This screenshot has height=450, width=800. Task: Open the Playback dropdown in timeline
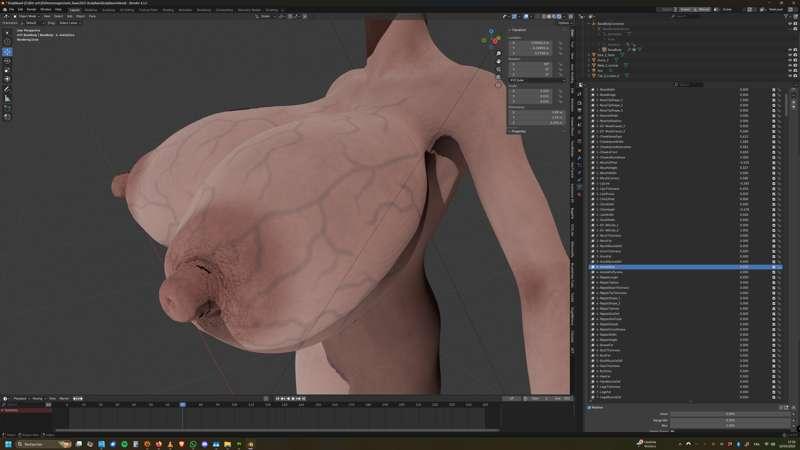(20, 398)
